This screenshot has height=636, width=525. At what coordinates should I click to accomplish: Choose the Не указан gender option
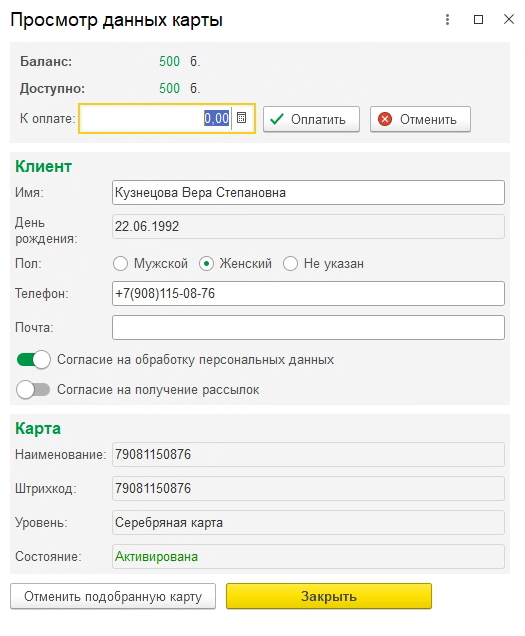pos(290,264)
